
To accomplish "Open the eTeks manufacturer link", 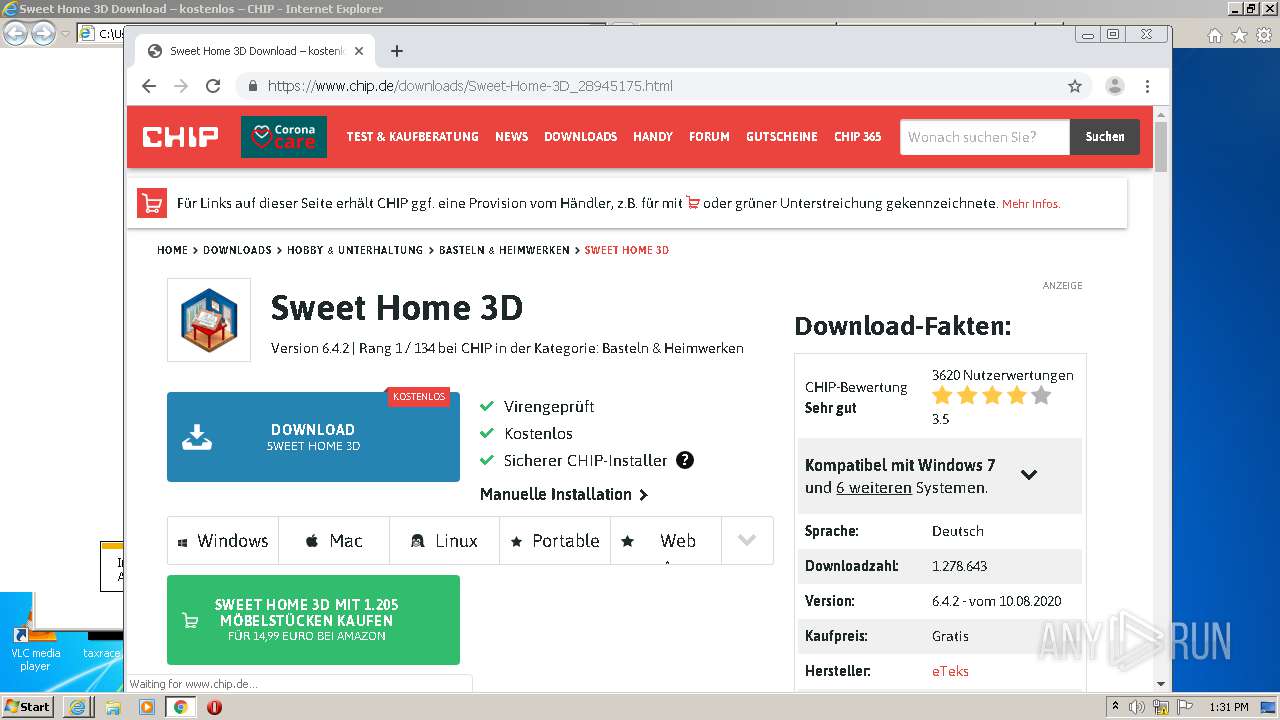I will point(950,671).
